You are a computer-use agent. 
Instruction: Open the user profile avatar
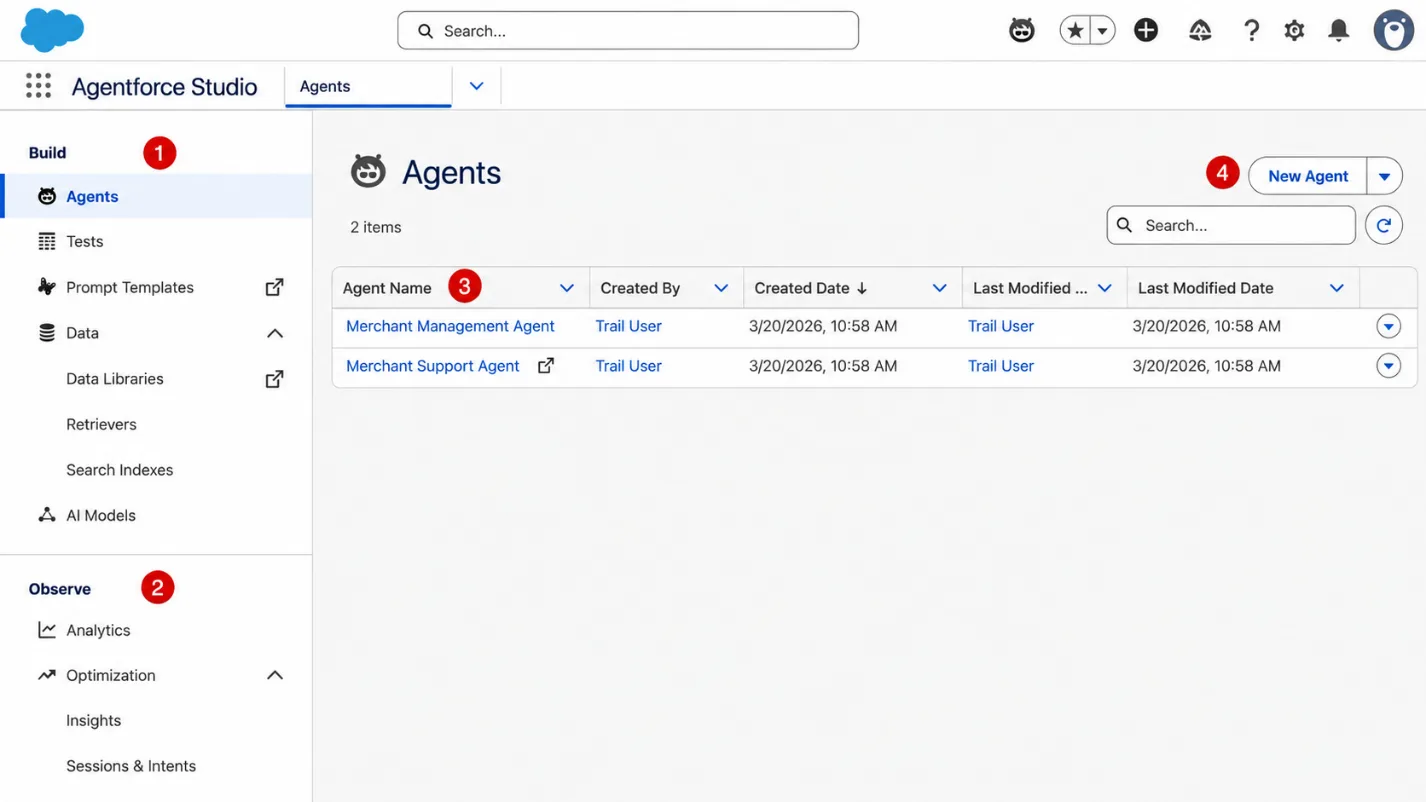click(x=1393, y=31)
